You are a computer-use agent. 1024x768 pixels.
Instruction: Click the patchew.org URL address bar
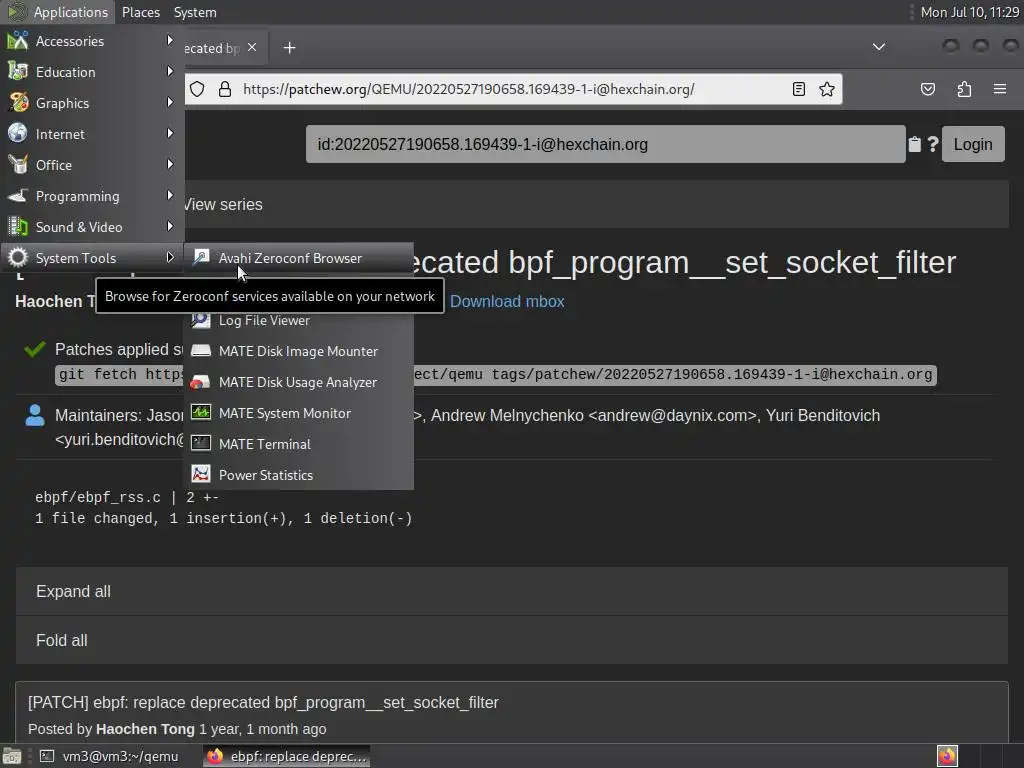pos(468,89)
